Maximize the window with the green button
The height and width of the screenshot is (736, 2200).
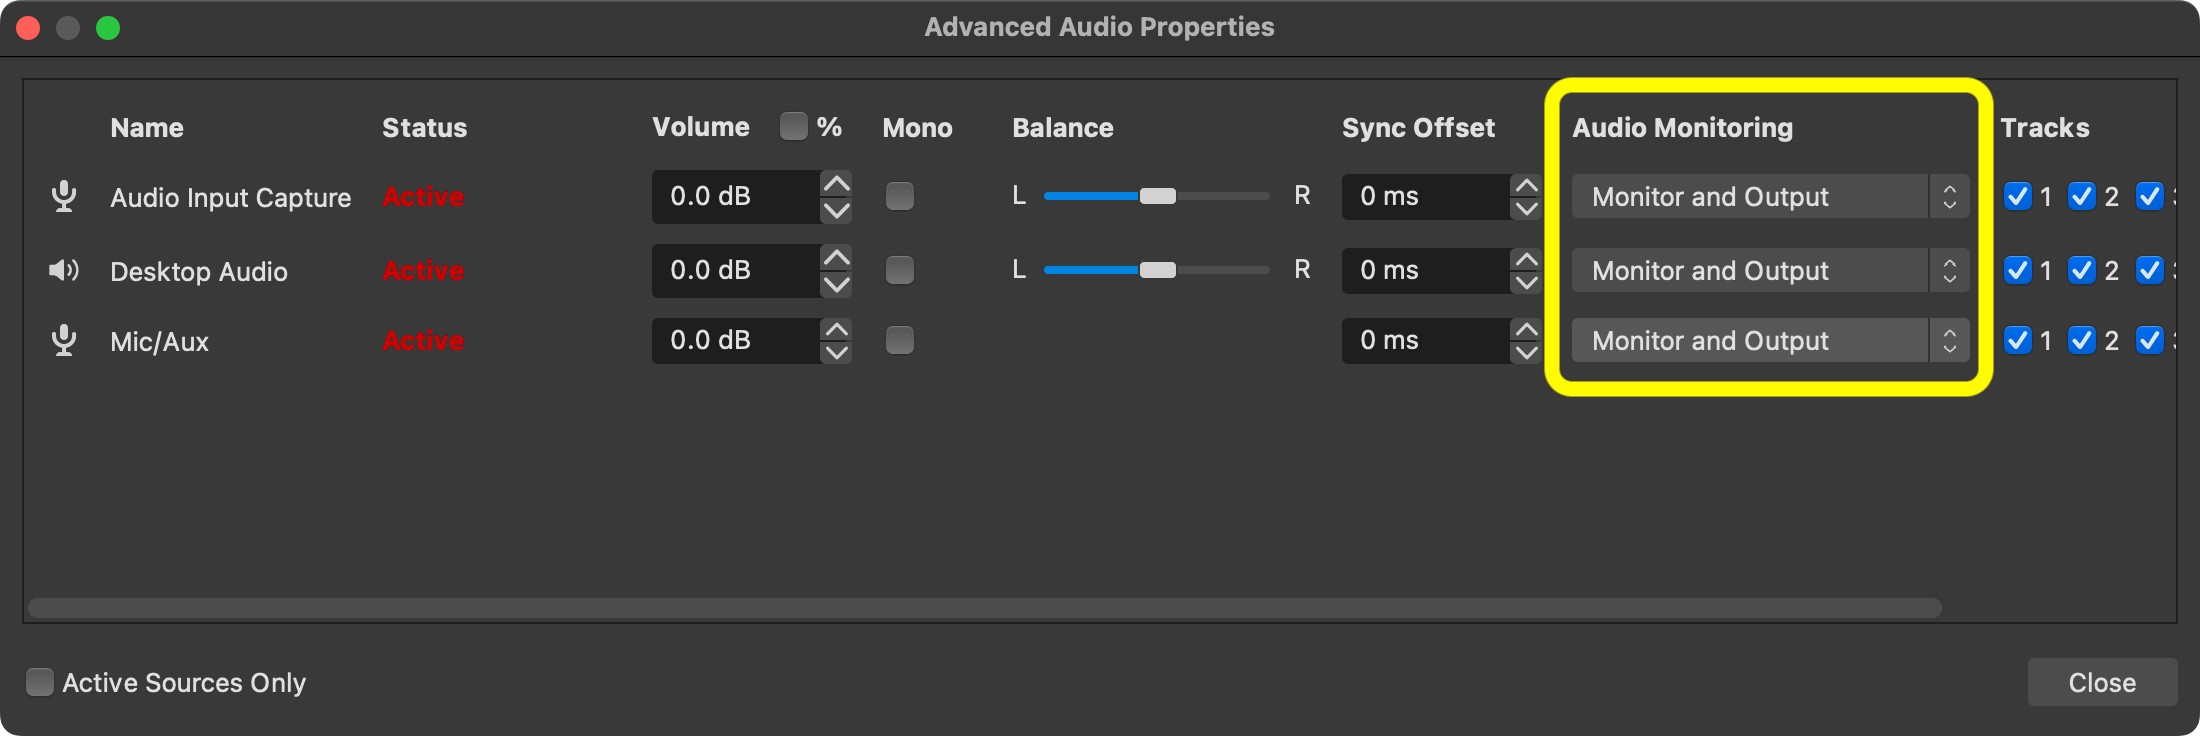tap(108, 28)
